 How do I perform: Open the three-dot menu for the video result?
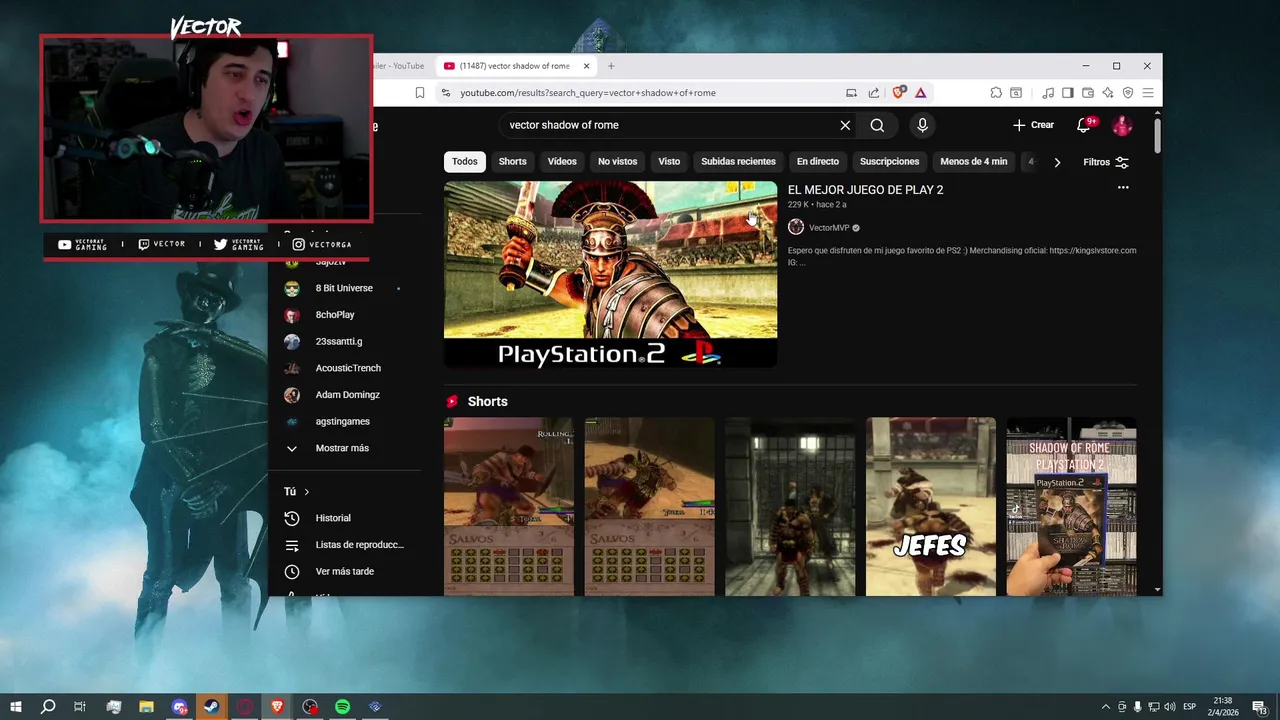click(1123, 188)
